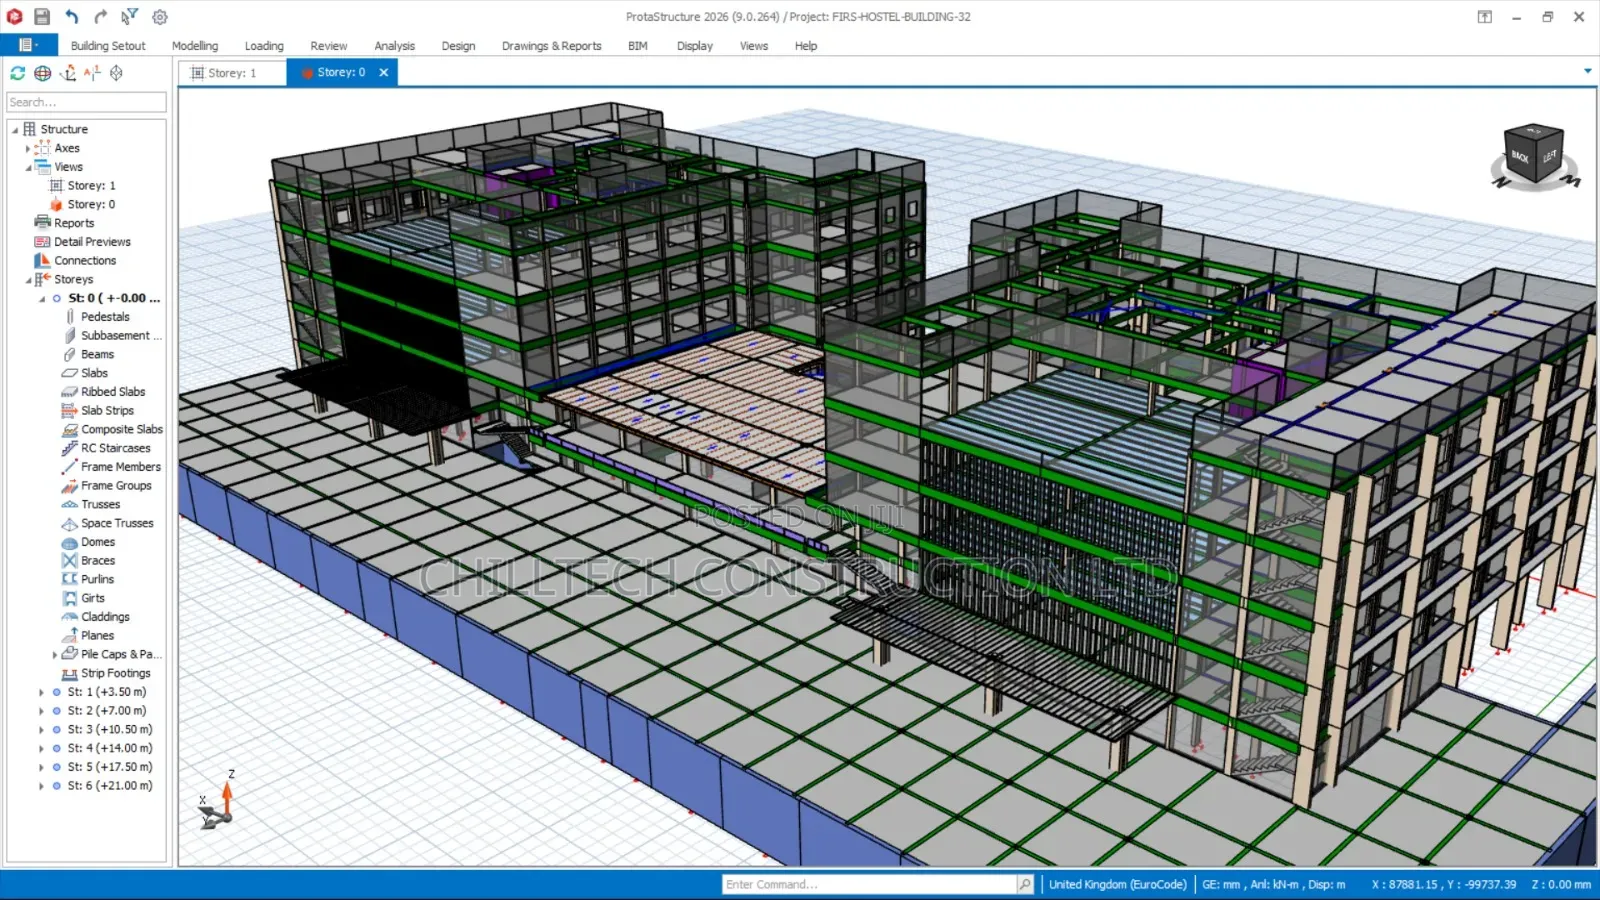Open the view tabs list dropdown arrow
The image size is (1600, 900).
point(1587,71)
